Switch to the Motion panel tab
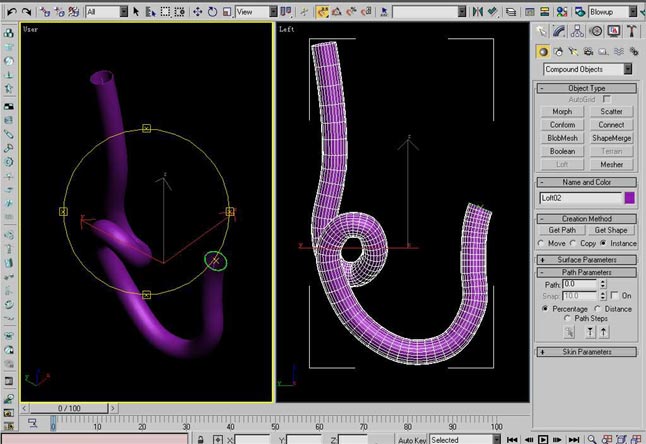 point(596,31)
